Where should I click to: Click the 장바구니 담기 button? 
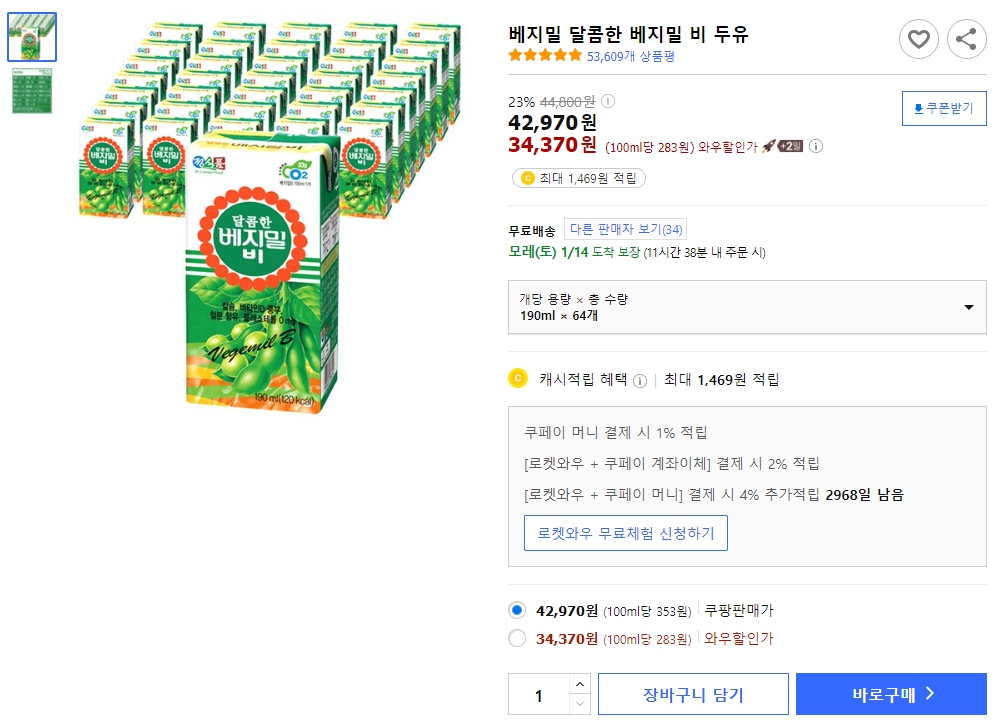click(693, 693)
